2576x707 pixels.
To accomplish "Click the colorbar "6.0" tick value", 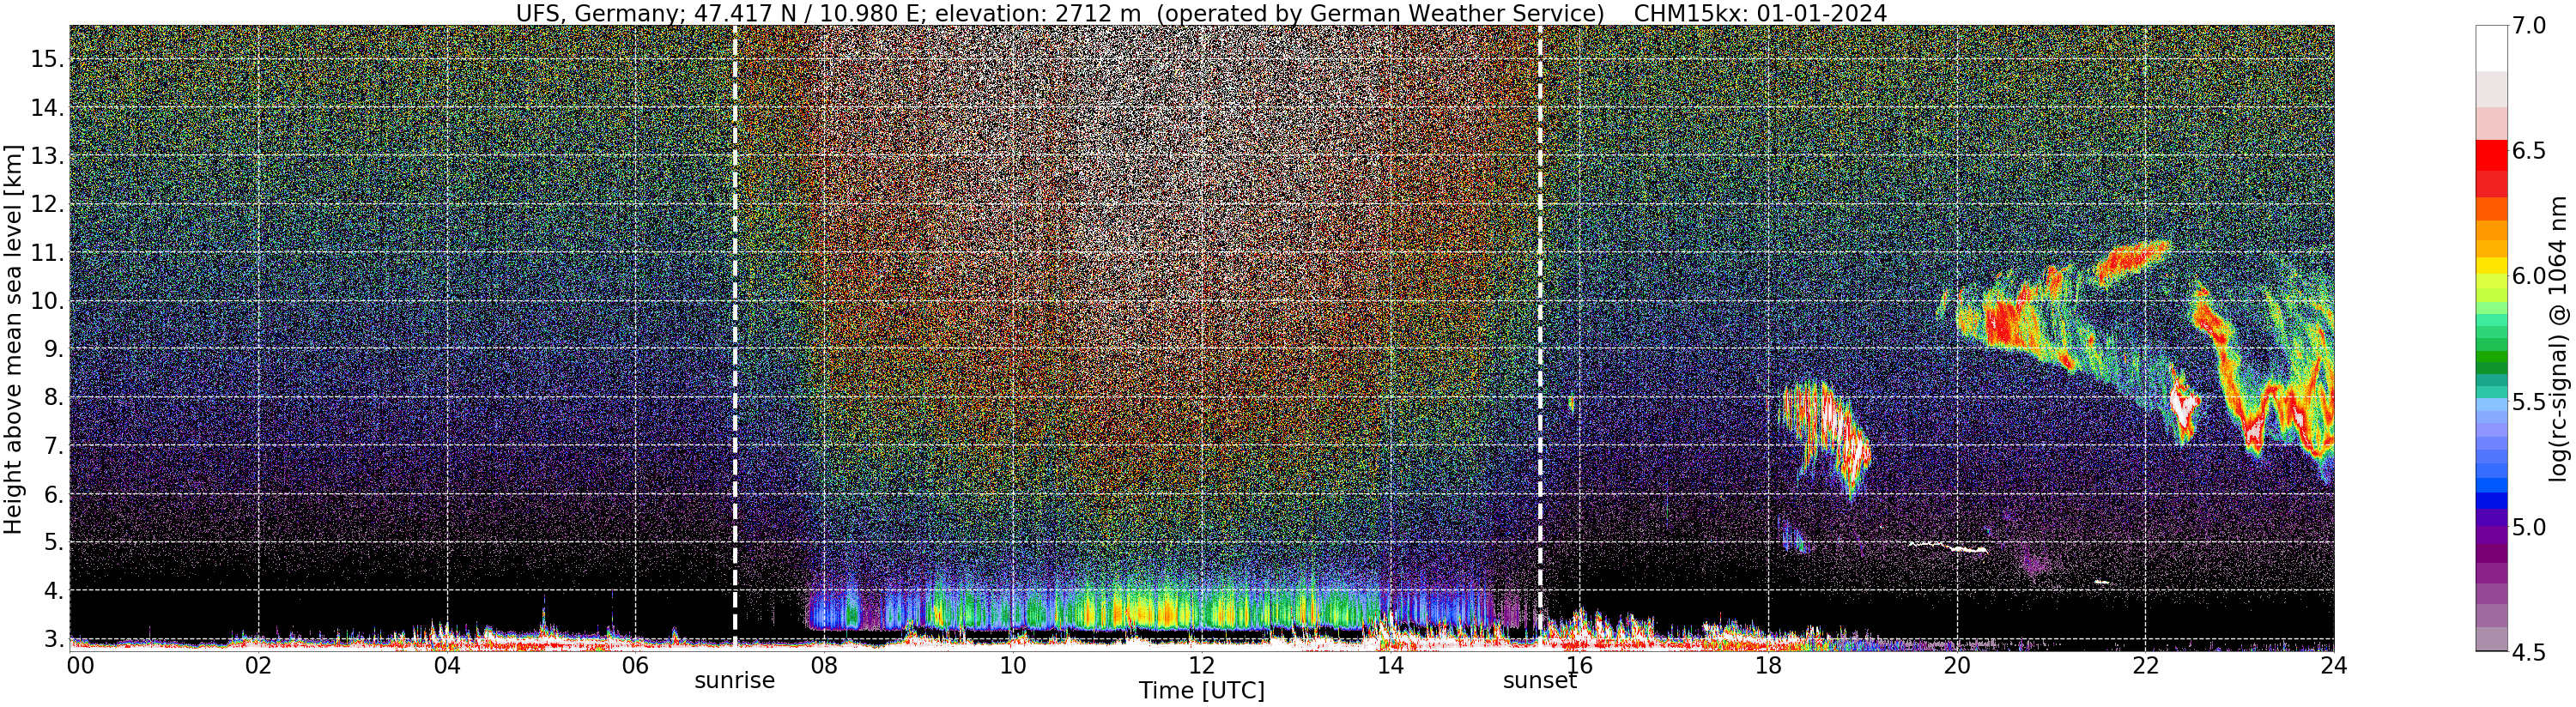I will coord(2529,276).
